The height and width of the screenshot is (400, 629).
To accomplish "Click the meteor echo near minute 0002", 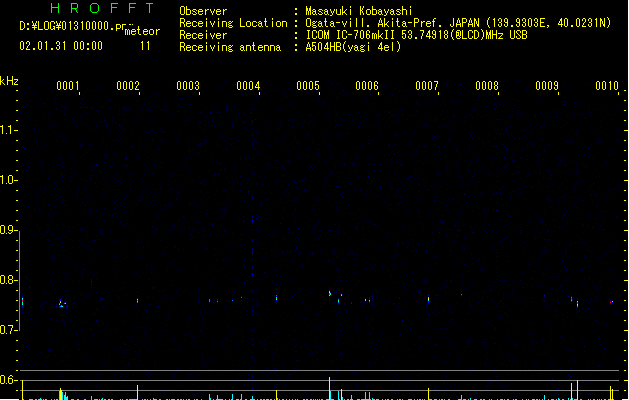I will tap(138, 300).
